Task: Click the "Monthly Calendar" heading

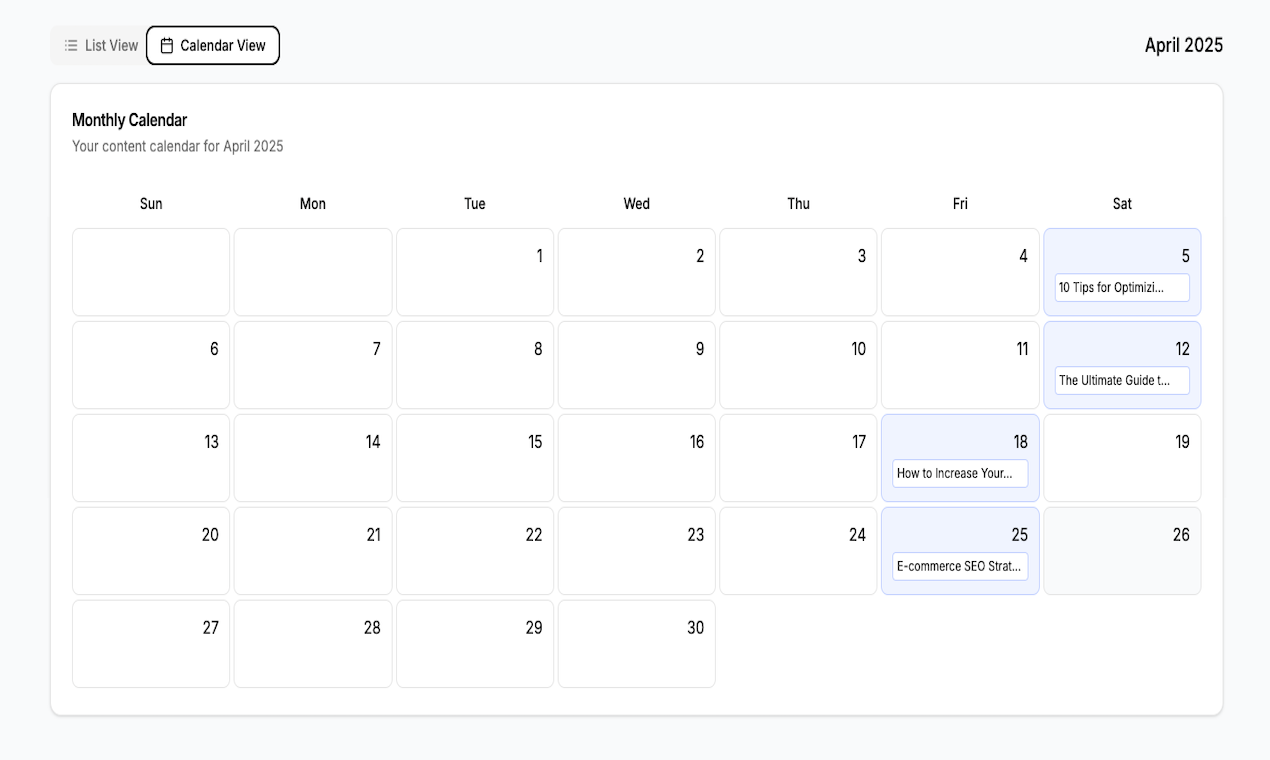Action: click(x=130, y=120)
